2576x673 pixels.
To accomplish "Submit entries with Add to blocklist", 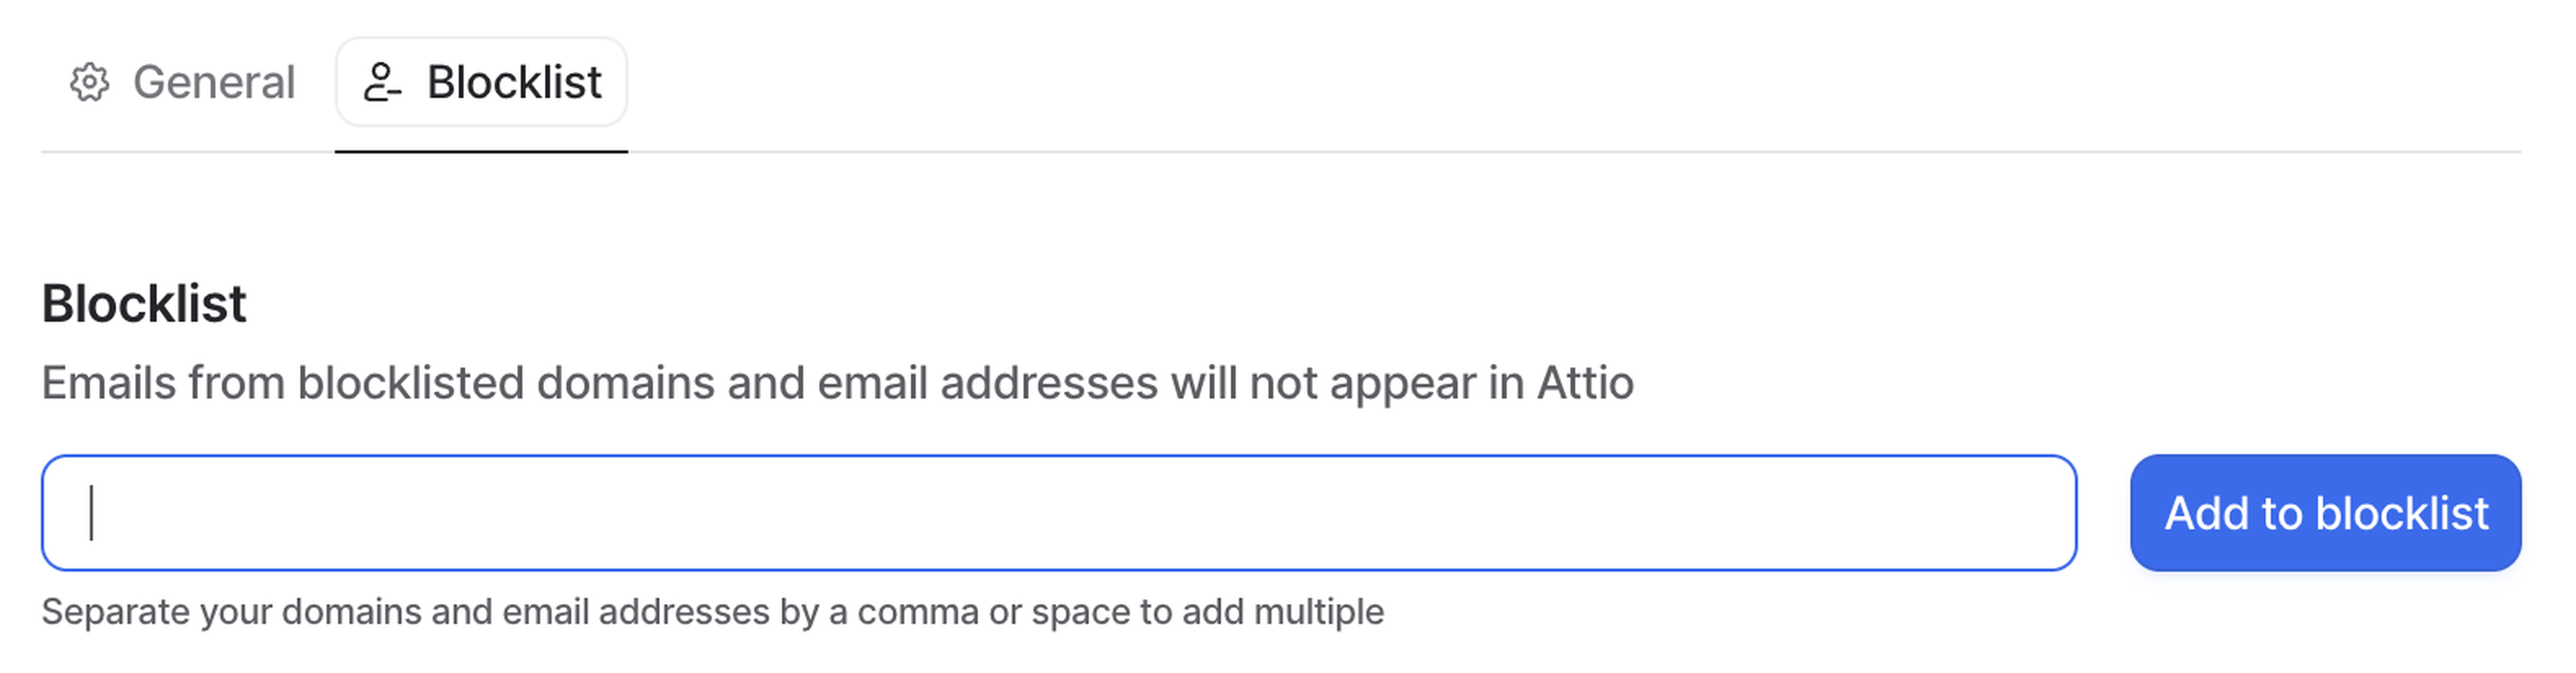I will tap(2325, 513).
